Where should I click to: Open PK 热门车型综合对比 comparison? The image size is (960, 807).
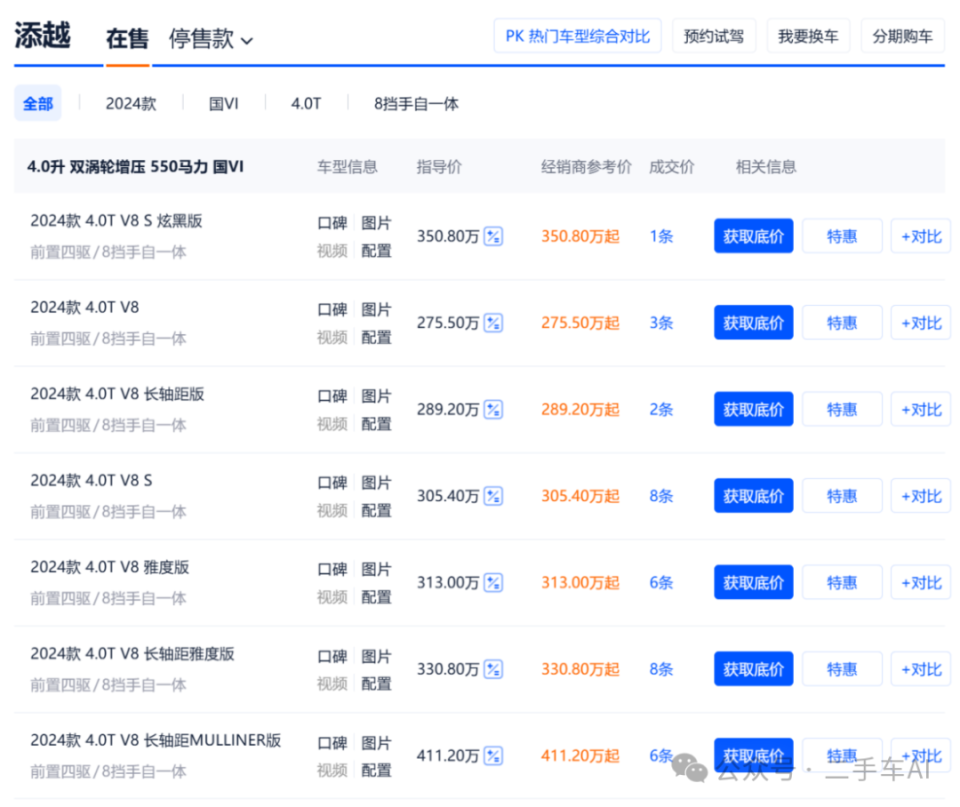click(577, 36)
